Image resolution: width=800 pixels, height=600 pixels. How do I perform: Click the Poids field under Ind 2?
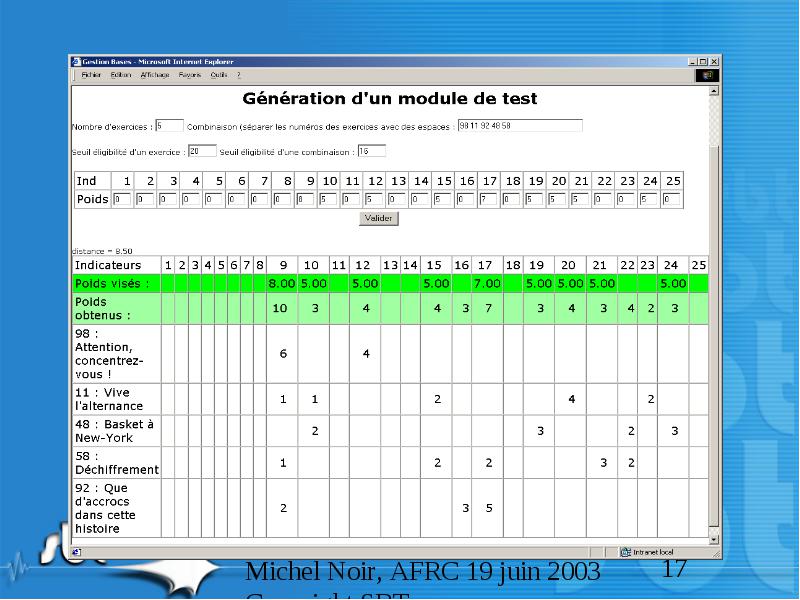coord(144,199)
